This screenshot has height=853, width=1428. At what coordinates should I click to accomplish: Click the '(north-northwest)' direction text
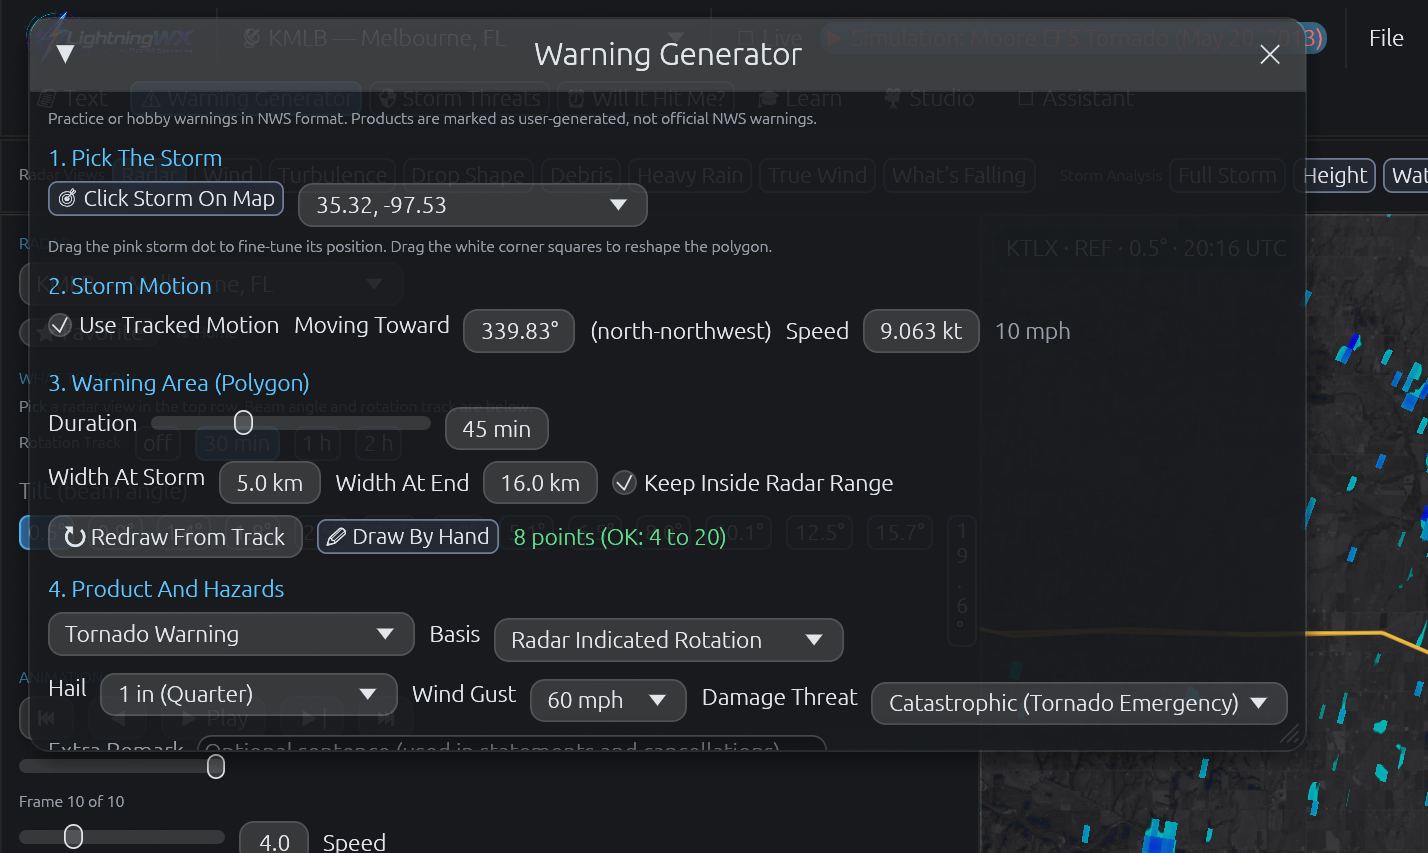[x=681, y=331]
